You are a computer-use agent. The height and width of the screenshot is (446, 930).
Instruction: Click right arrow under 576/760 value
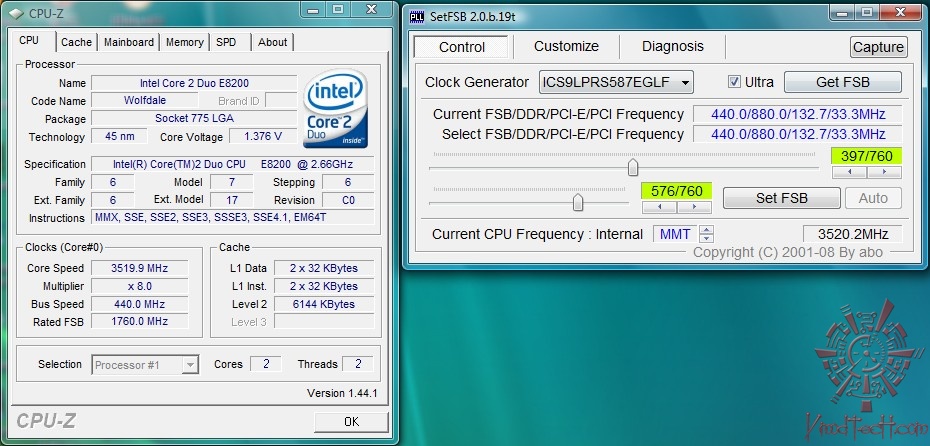point(694,207)
